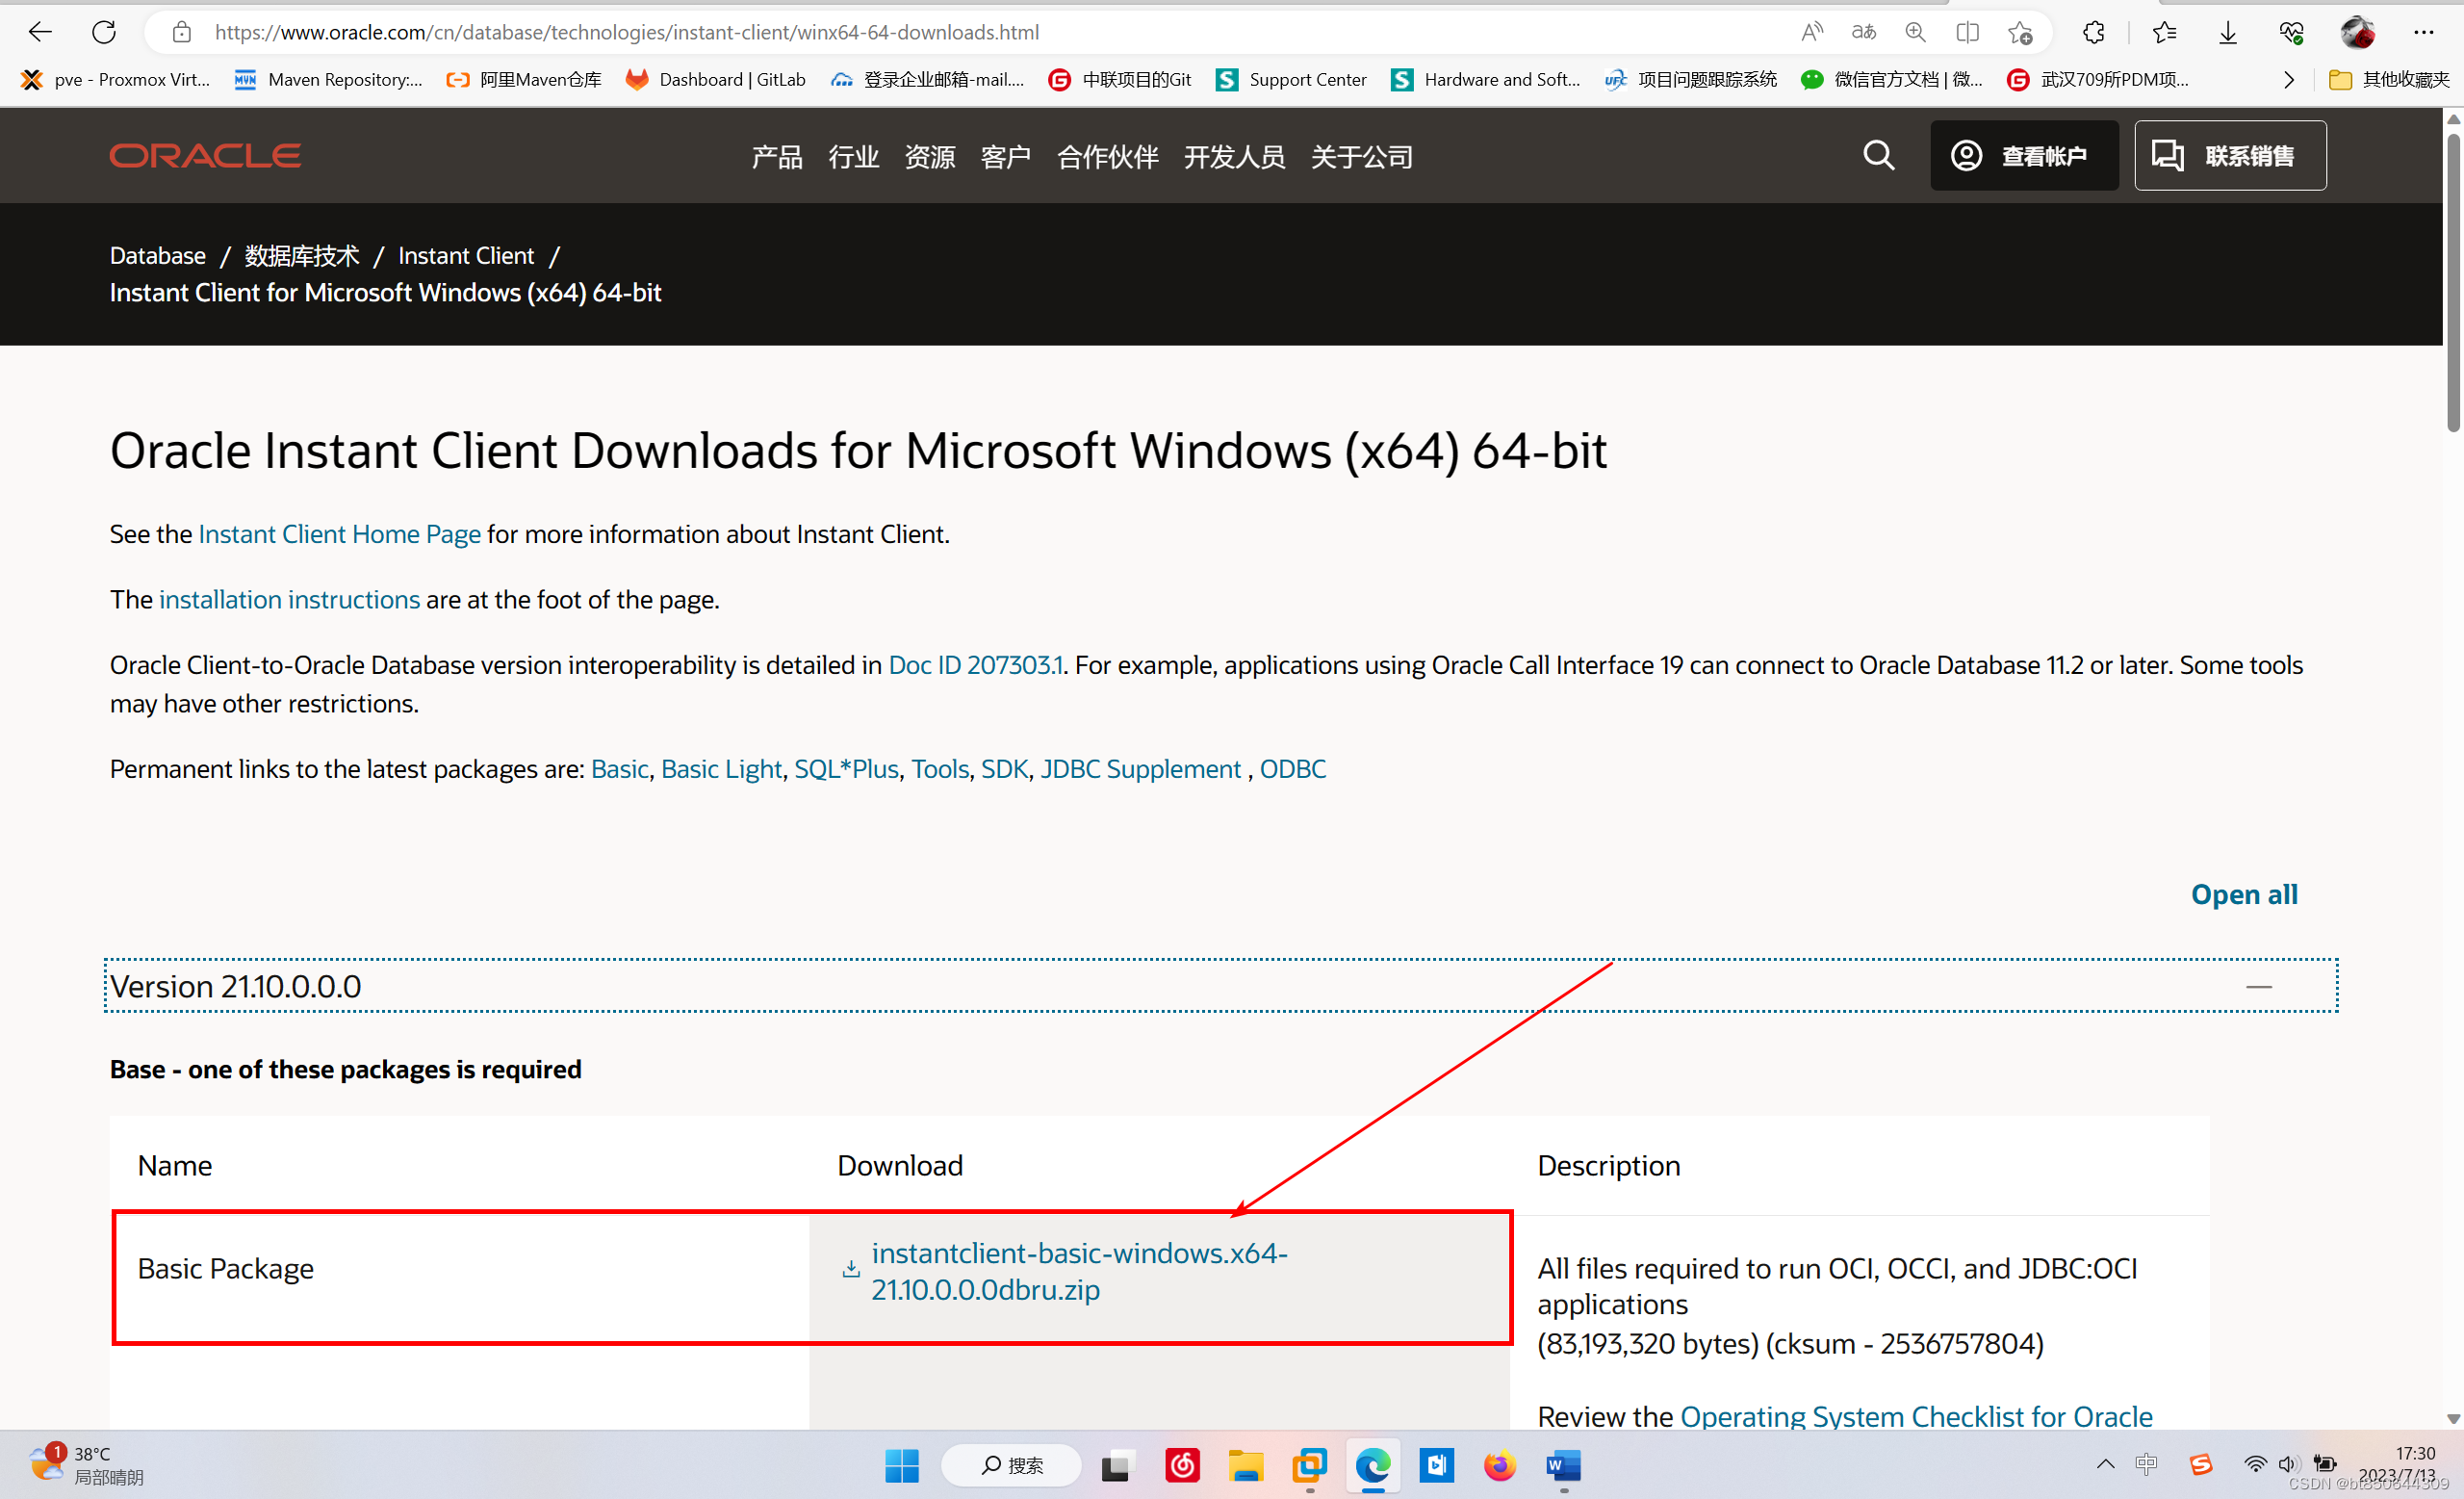Click the translate page icon
The image size is (2464, 1499).
coord(1863,32)
